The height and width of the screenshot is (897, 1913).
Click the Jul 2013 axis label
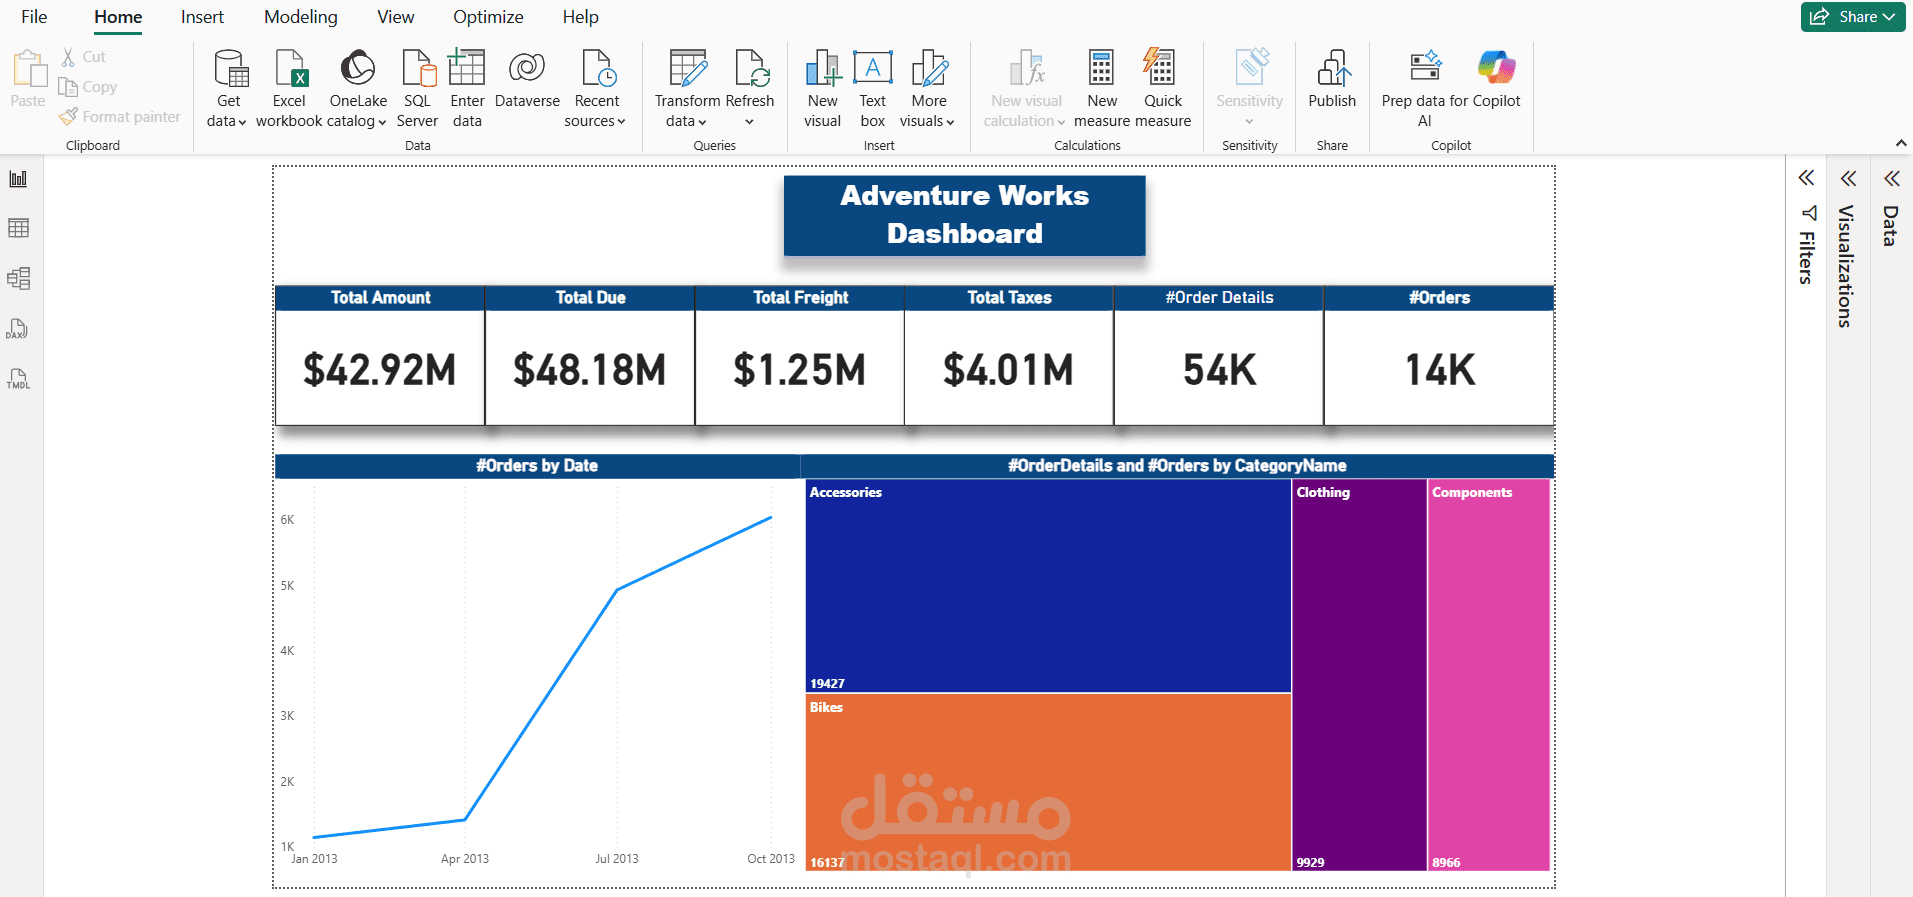(x=617, y=859)
